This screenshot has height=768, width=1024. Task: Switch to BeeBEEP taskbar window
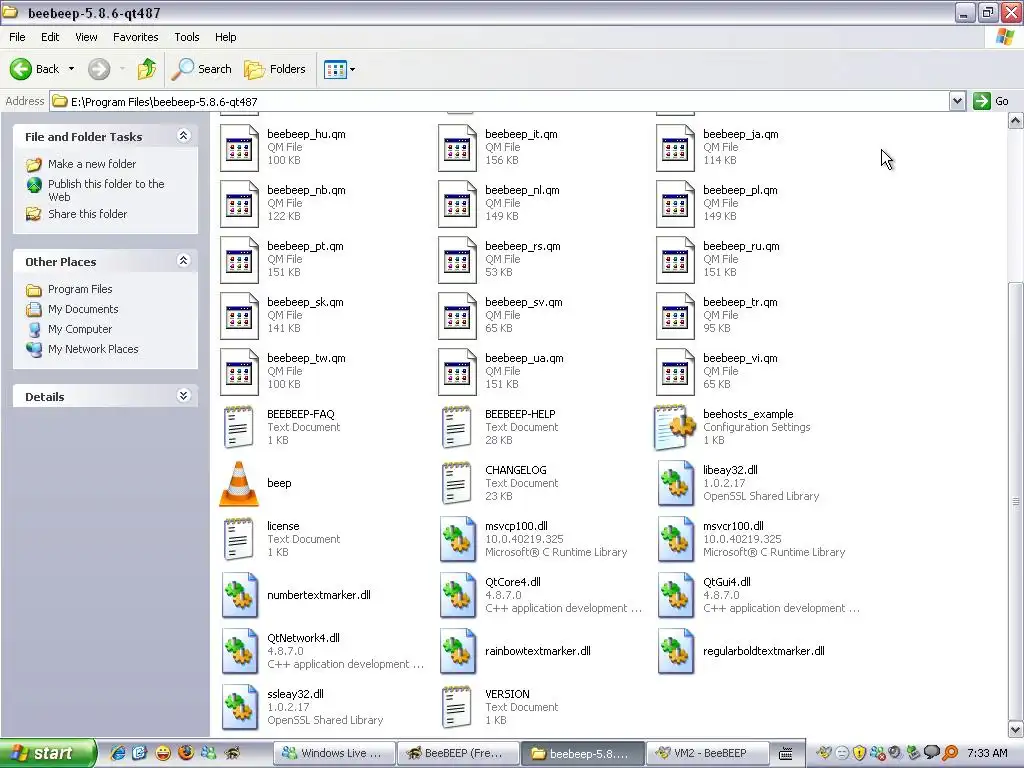pyautogui.click(x=458, y=753)
